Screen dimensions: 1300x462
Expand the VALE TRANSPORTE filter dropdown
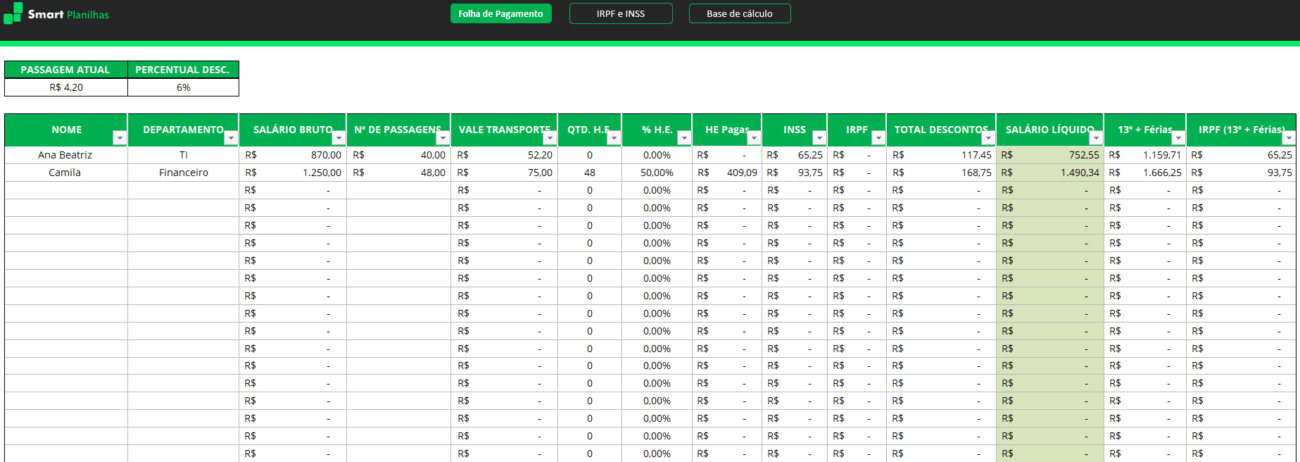(550, 139)
